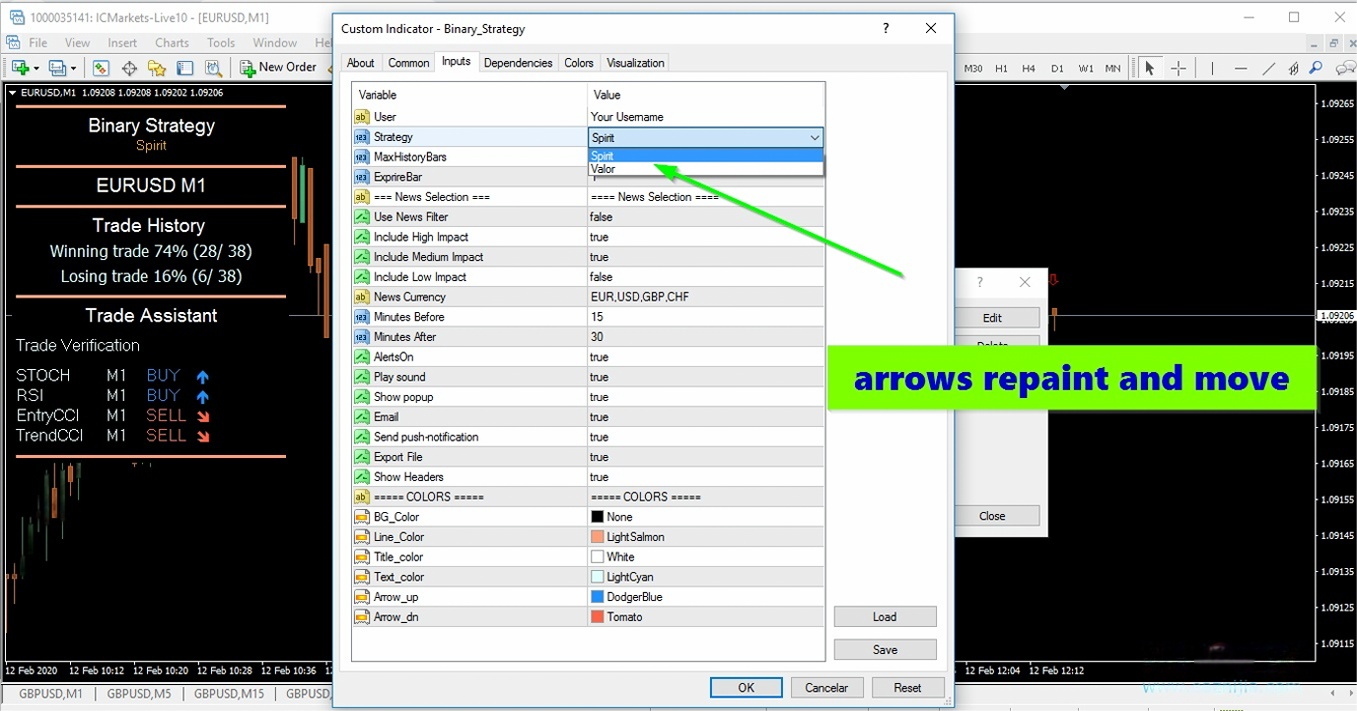Open the View menu
The width and height of the screenshot is (1357, 711).
[x=77, y=43]
